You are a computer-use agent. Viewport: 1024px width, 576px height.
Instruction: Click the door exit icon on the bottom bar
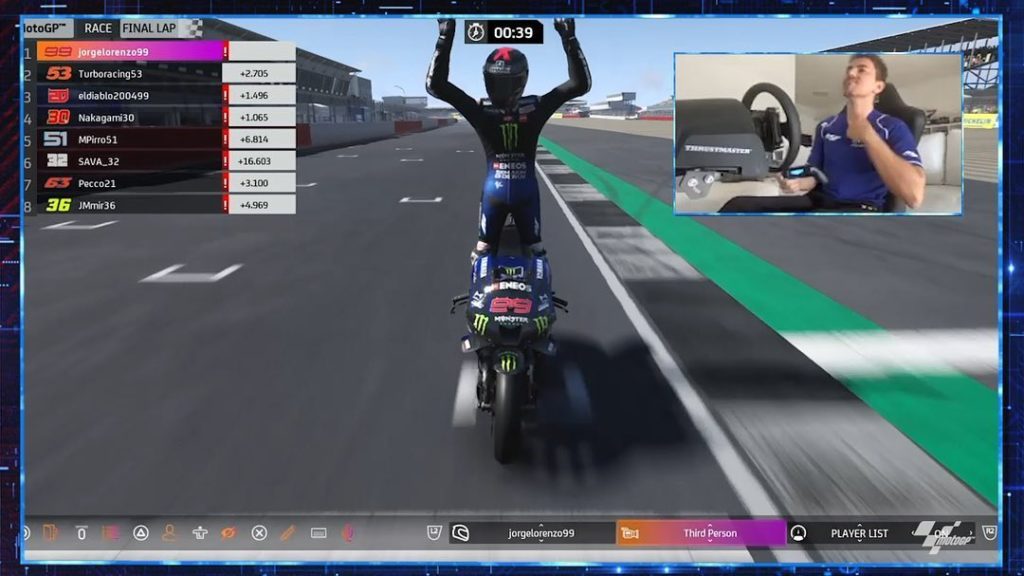tap(46, 533)
